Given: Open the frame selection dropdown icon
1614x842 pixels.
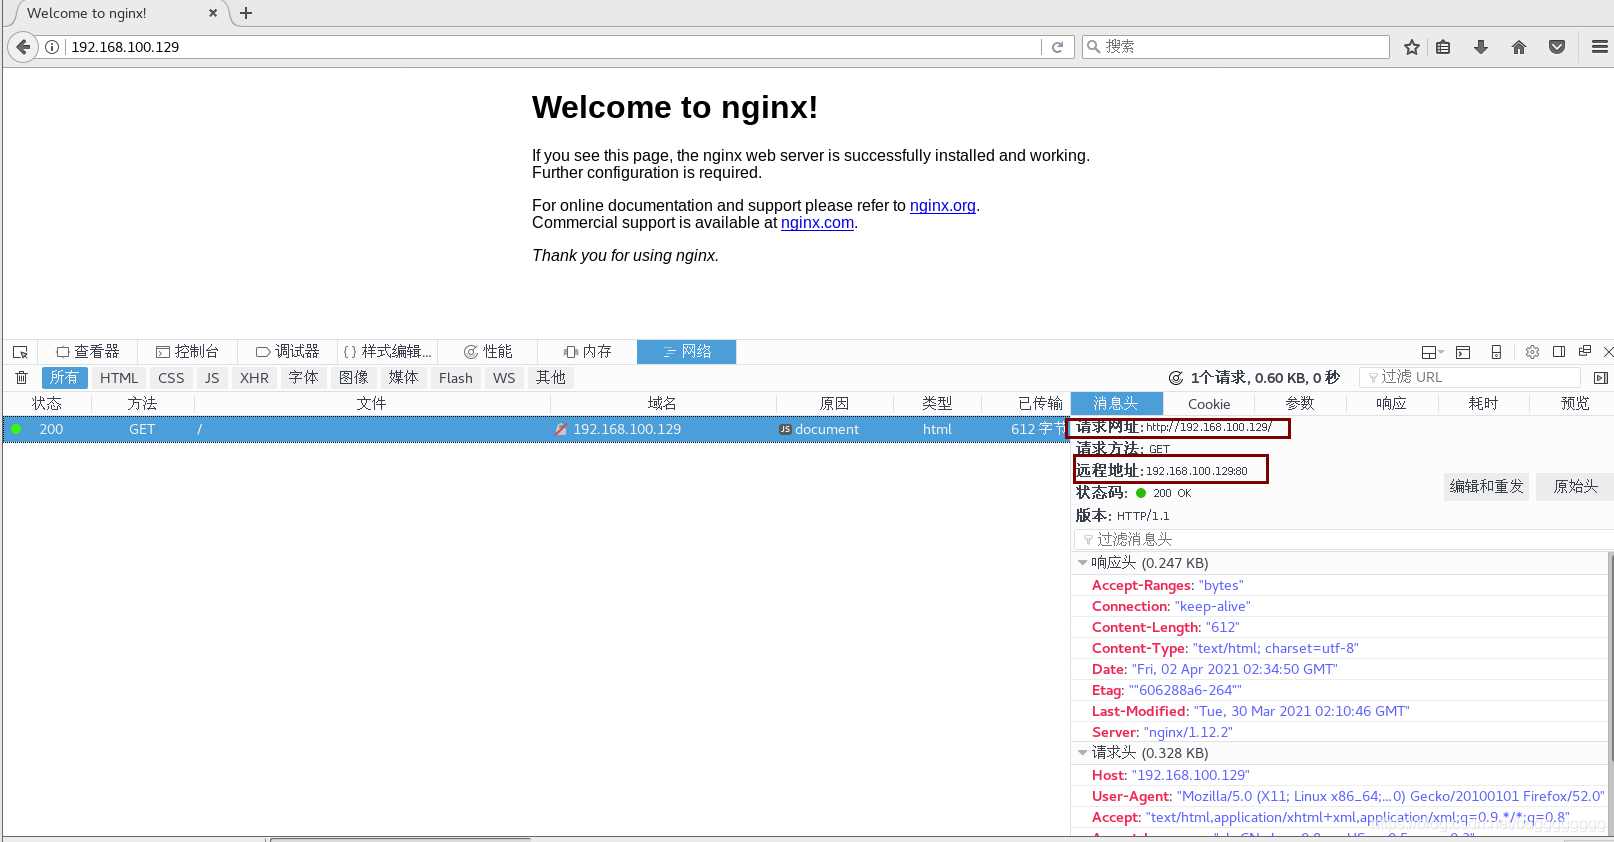Looking at the screenshot, I should pos(1433,352).
